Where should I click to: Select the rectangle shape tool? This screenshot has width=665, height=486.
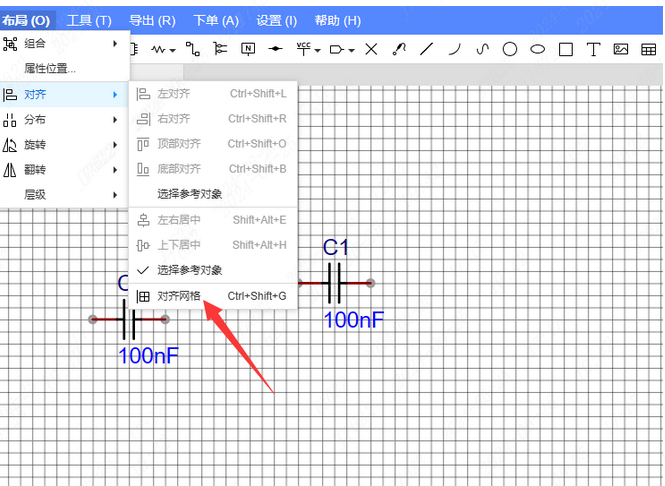coord(565,48)
